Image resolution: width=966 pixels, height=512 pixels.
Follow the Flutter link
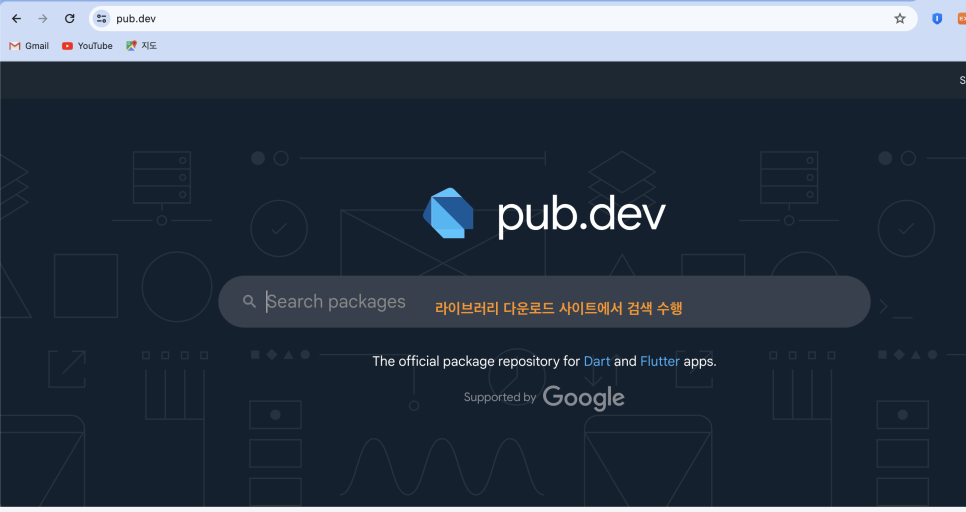(660, 361)
